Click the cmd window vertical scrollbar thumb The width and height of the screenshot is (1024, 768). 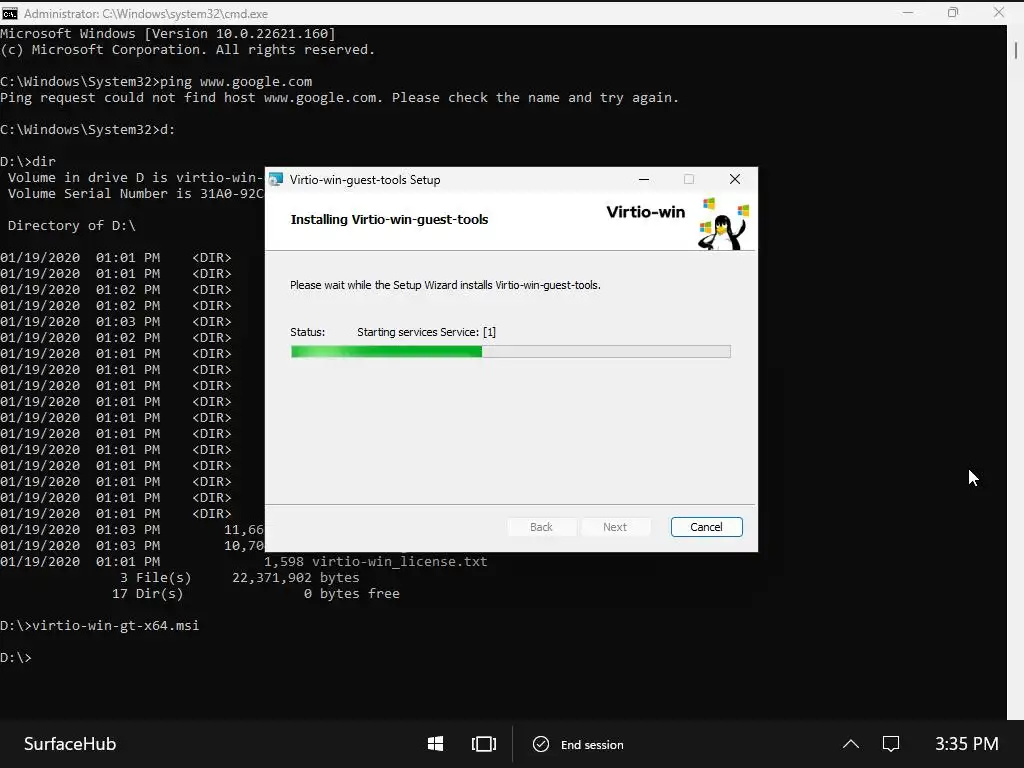click(x=1016, y=50)
